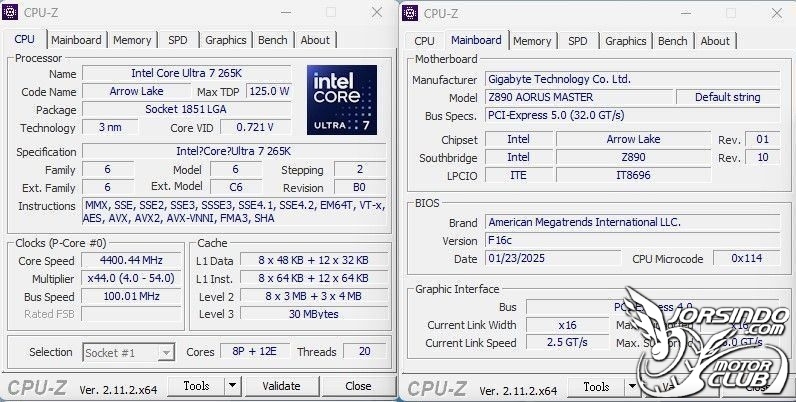Click the Validate button in left window

click(x=281, y=386)
